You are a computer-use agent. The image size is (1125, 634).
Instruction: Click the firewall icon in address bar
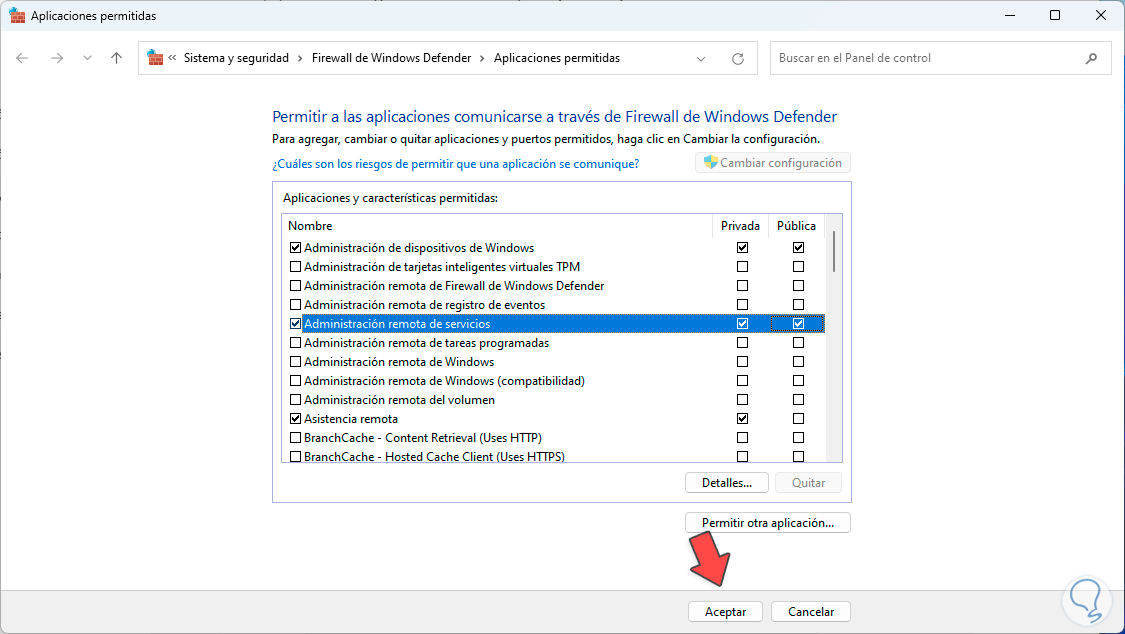[154, 58]
